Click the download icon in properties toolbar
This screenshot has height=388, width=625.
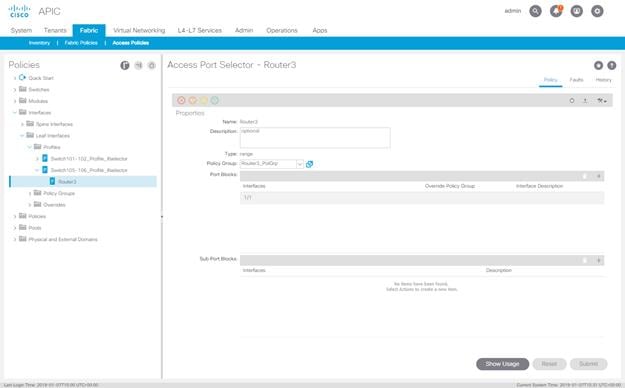[x=585, y=100]
